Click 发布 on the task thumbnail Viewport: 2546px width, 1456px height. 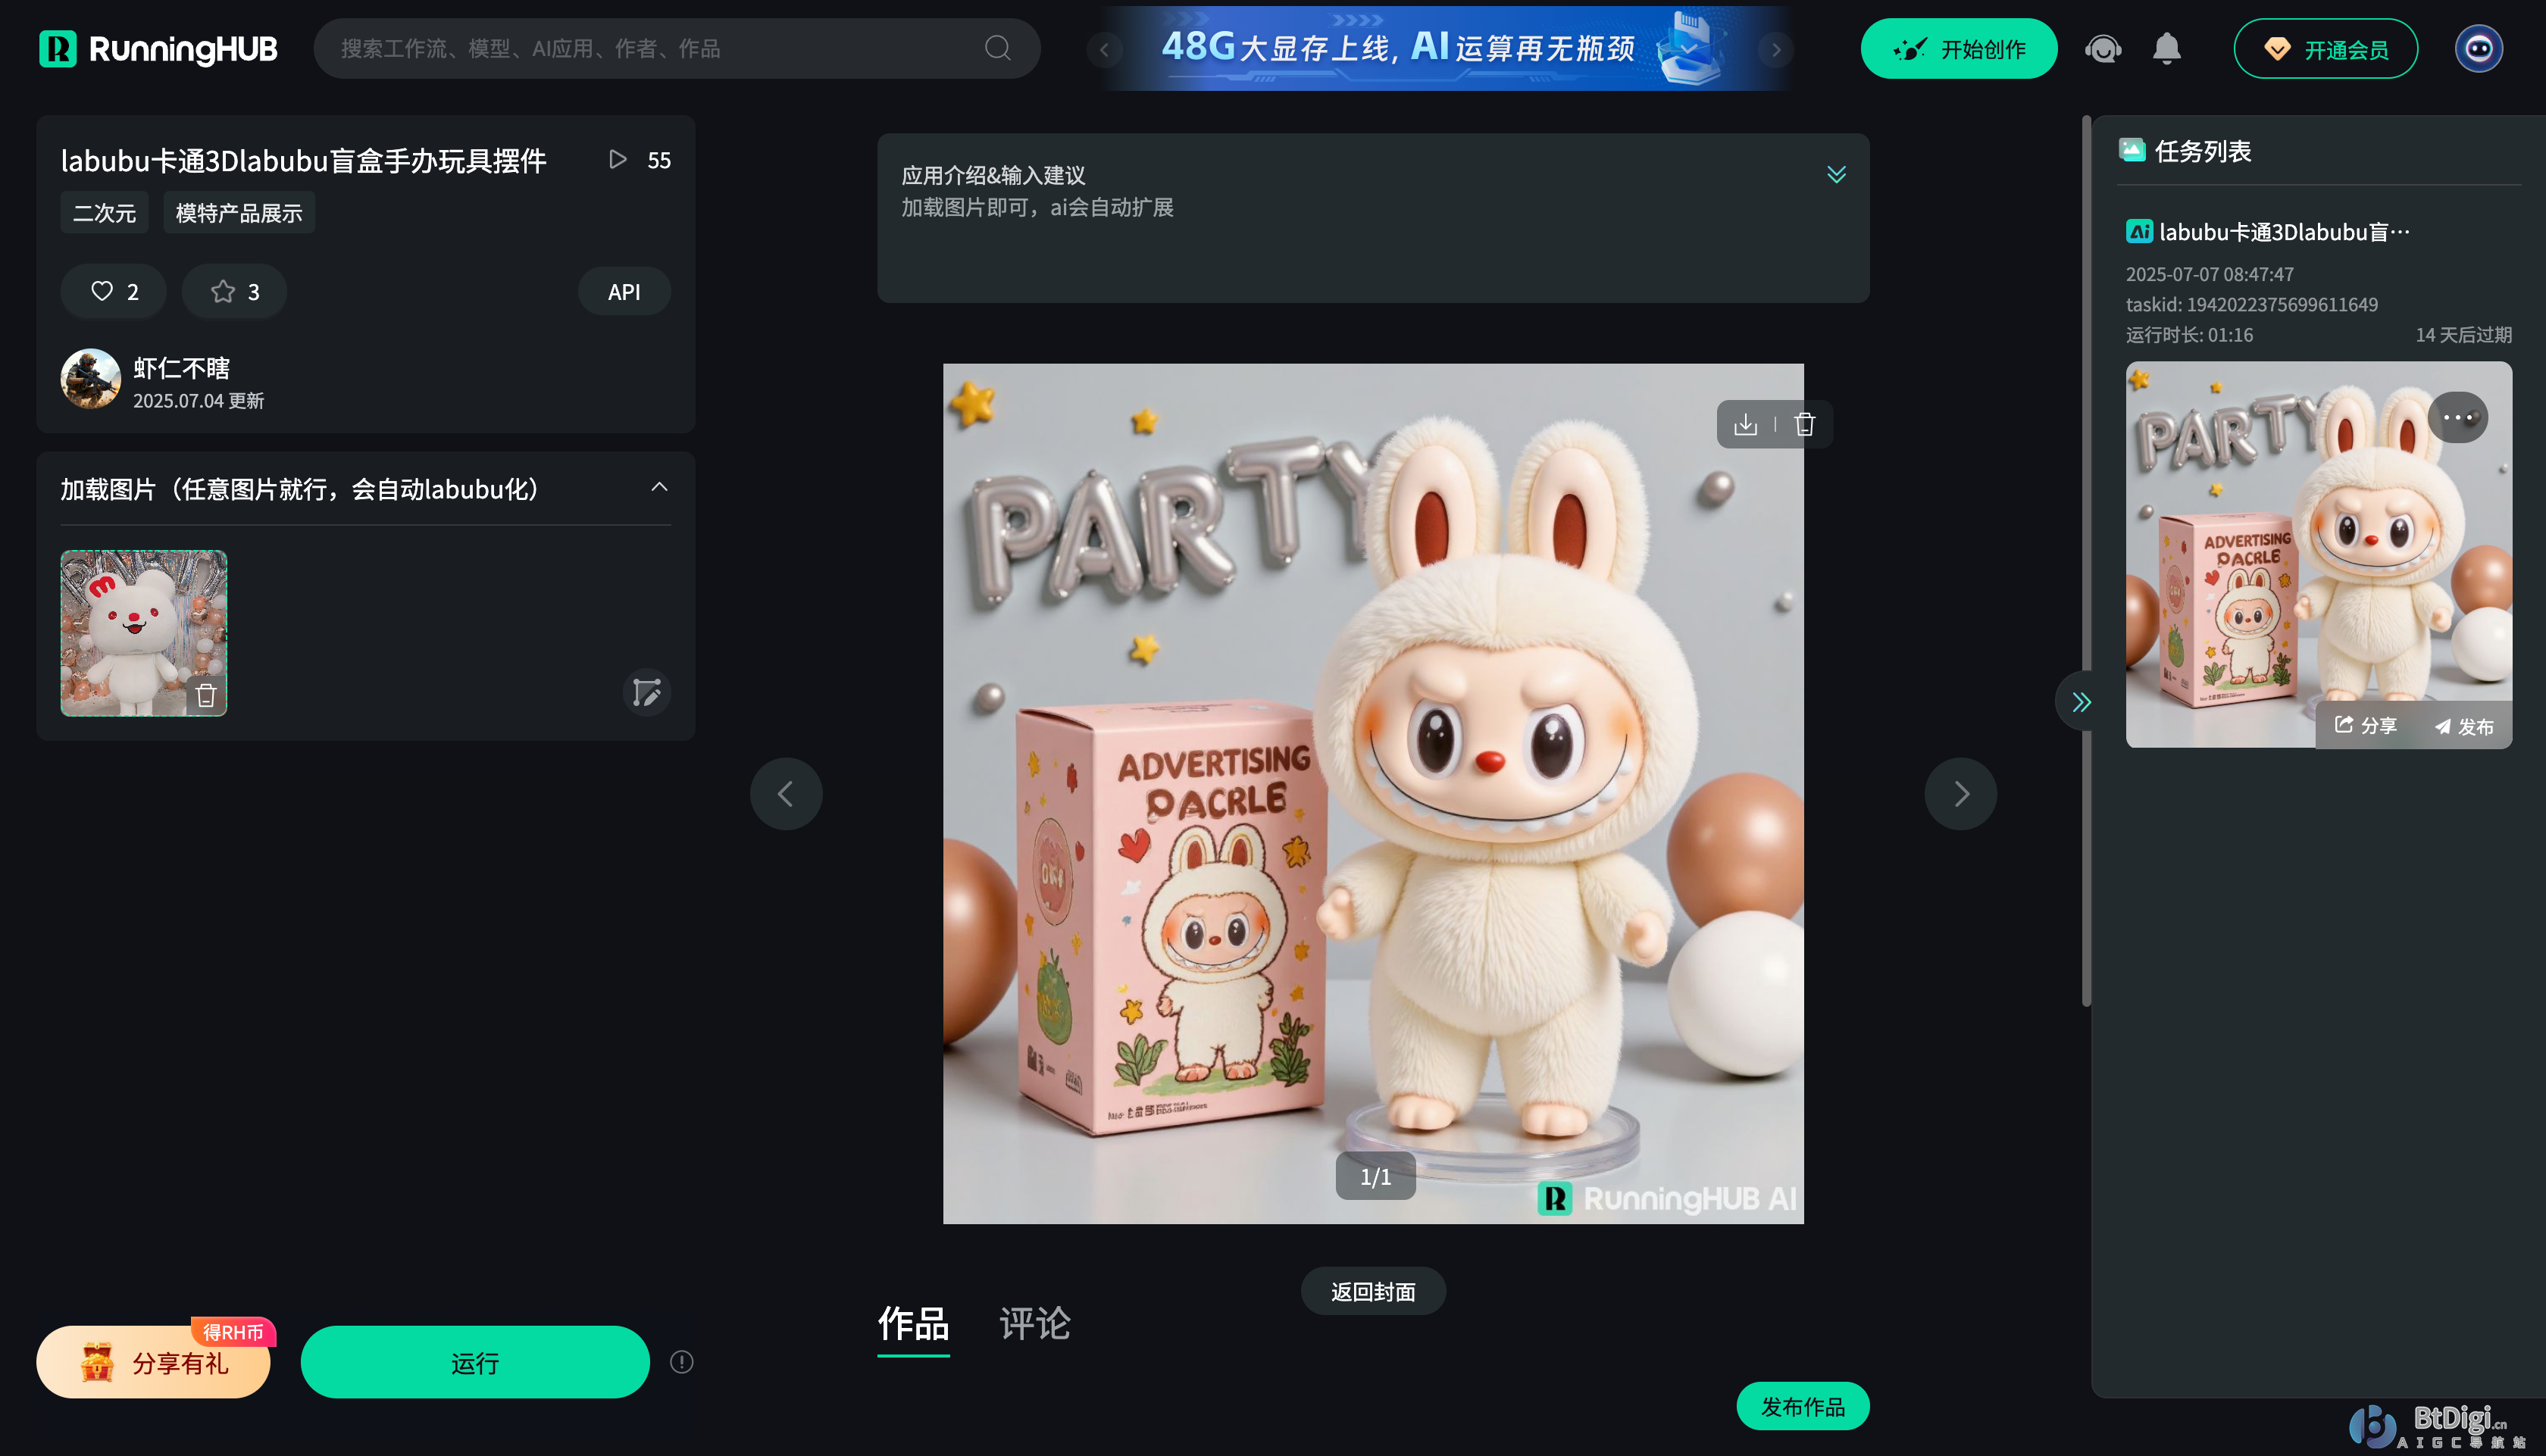[x=2464, y=726]
